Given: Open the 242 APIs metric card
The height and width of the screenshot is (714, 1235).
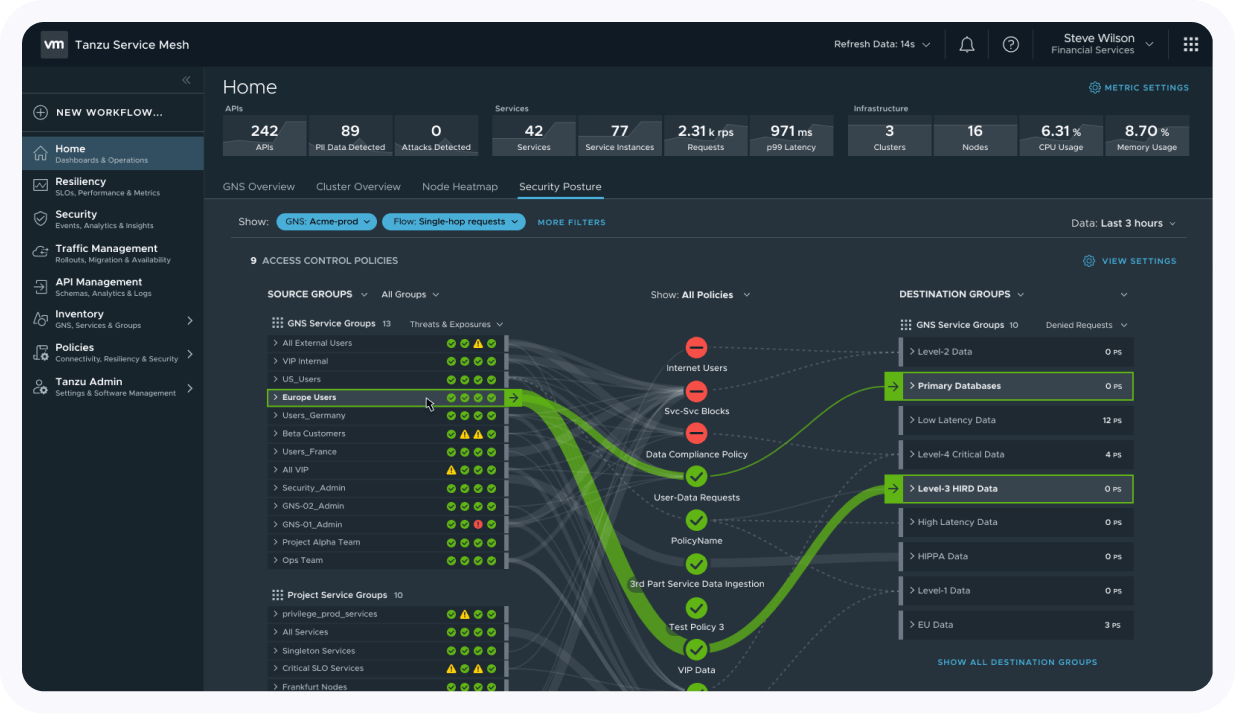Looking at the screenshot, I should click(x=265, y=136).
